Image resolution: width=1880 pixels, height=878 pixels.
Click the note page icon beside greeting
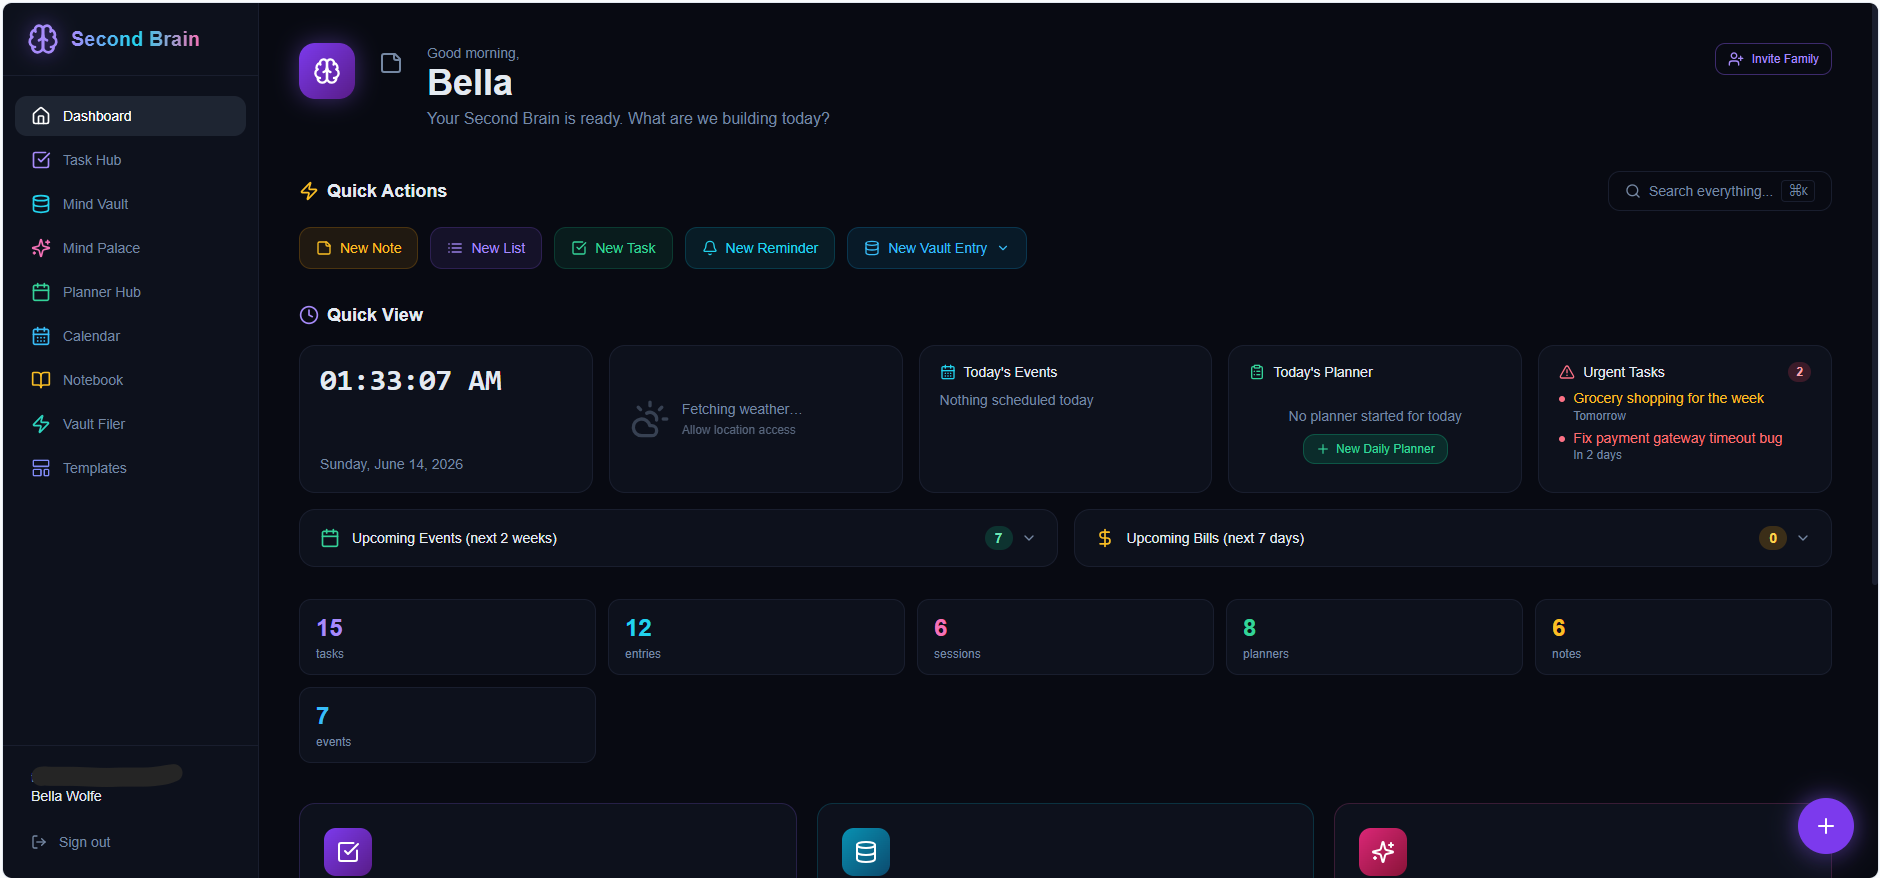[391, 63]
